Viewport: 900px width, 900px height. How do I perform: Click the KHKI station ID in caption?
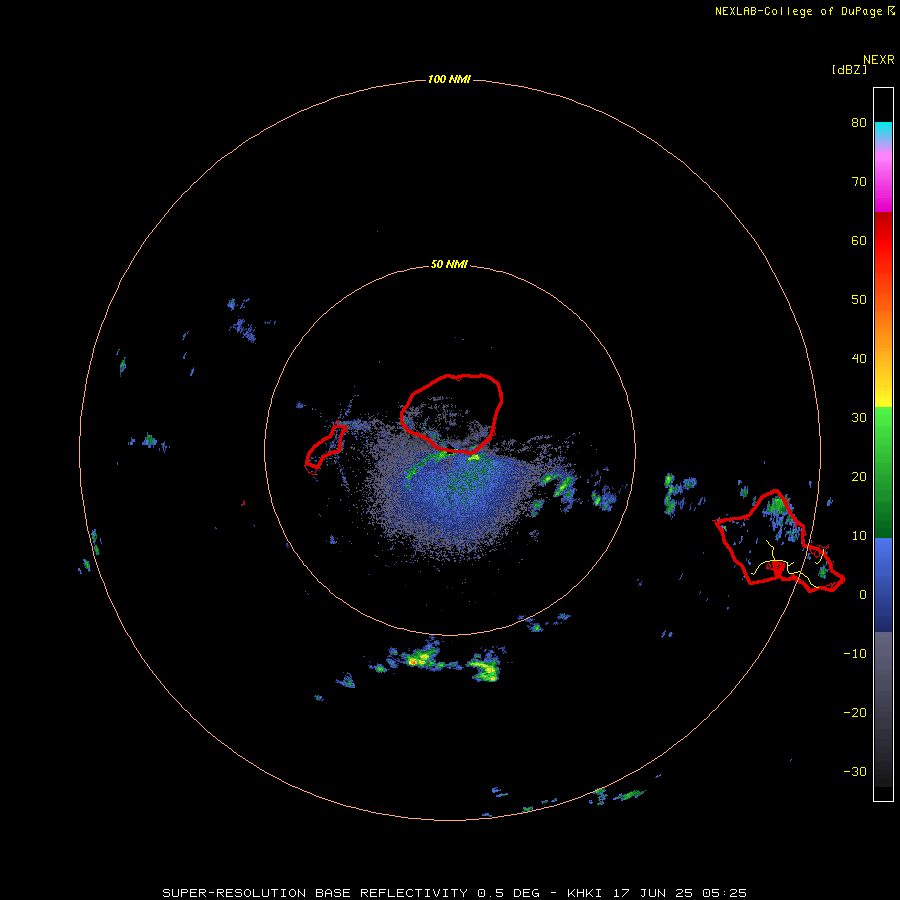tap(584, 893)
